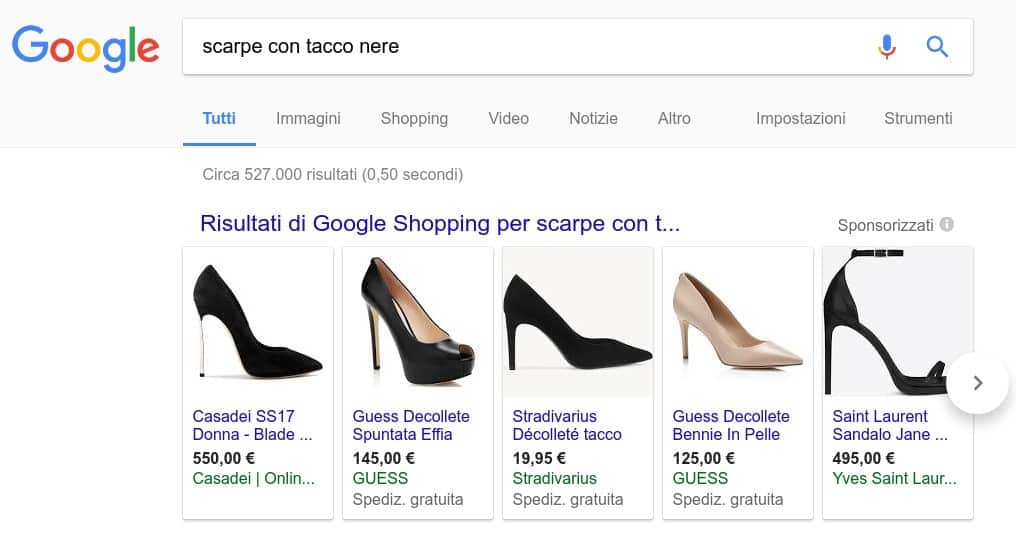Open Casadei SS17 Donna - Blade link
The height and width of the screenshot is (542, 1016).
[252, 425]
